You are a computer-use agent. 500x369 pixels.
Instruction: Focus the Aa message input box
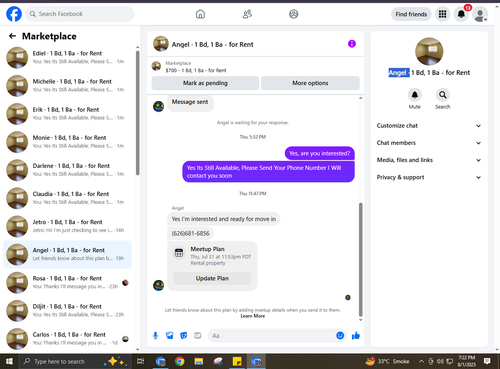(272, 336)
